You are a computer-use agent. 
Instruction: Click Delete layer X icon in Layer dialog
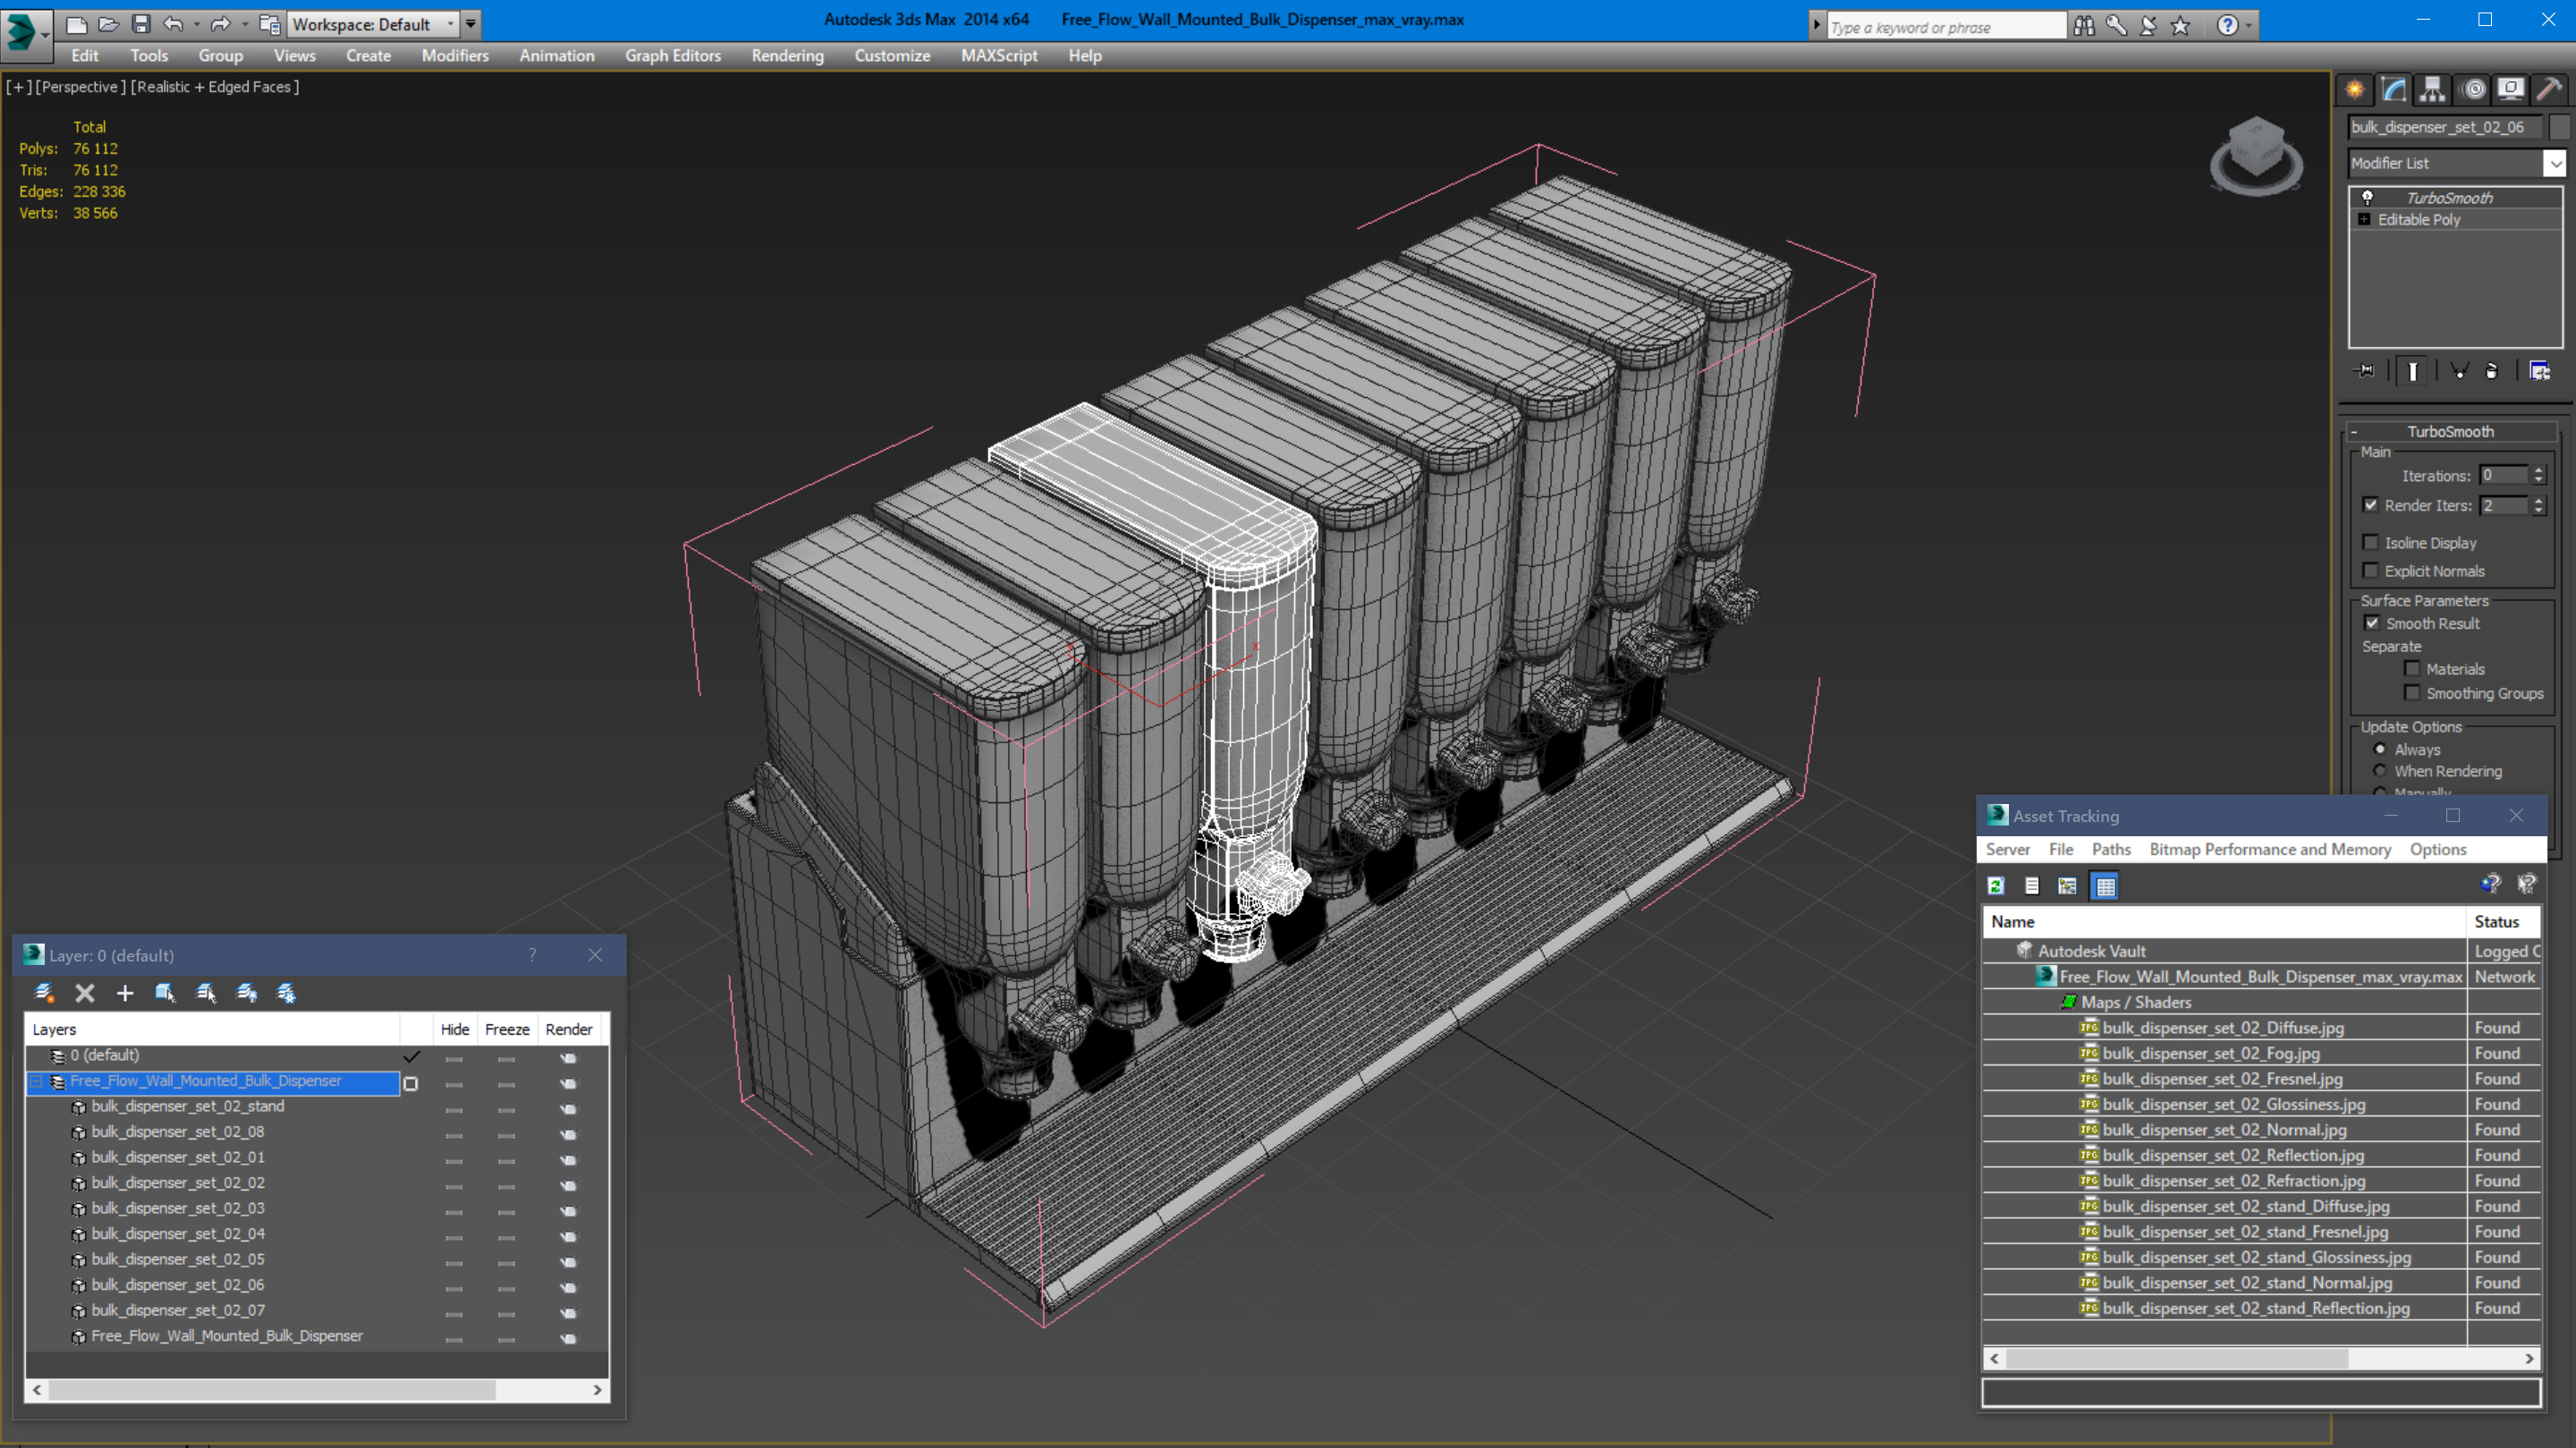[85, 993]
